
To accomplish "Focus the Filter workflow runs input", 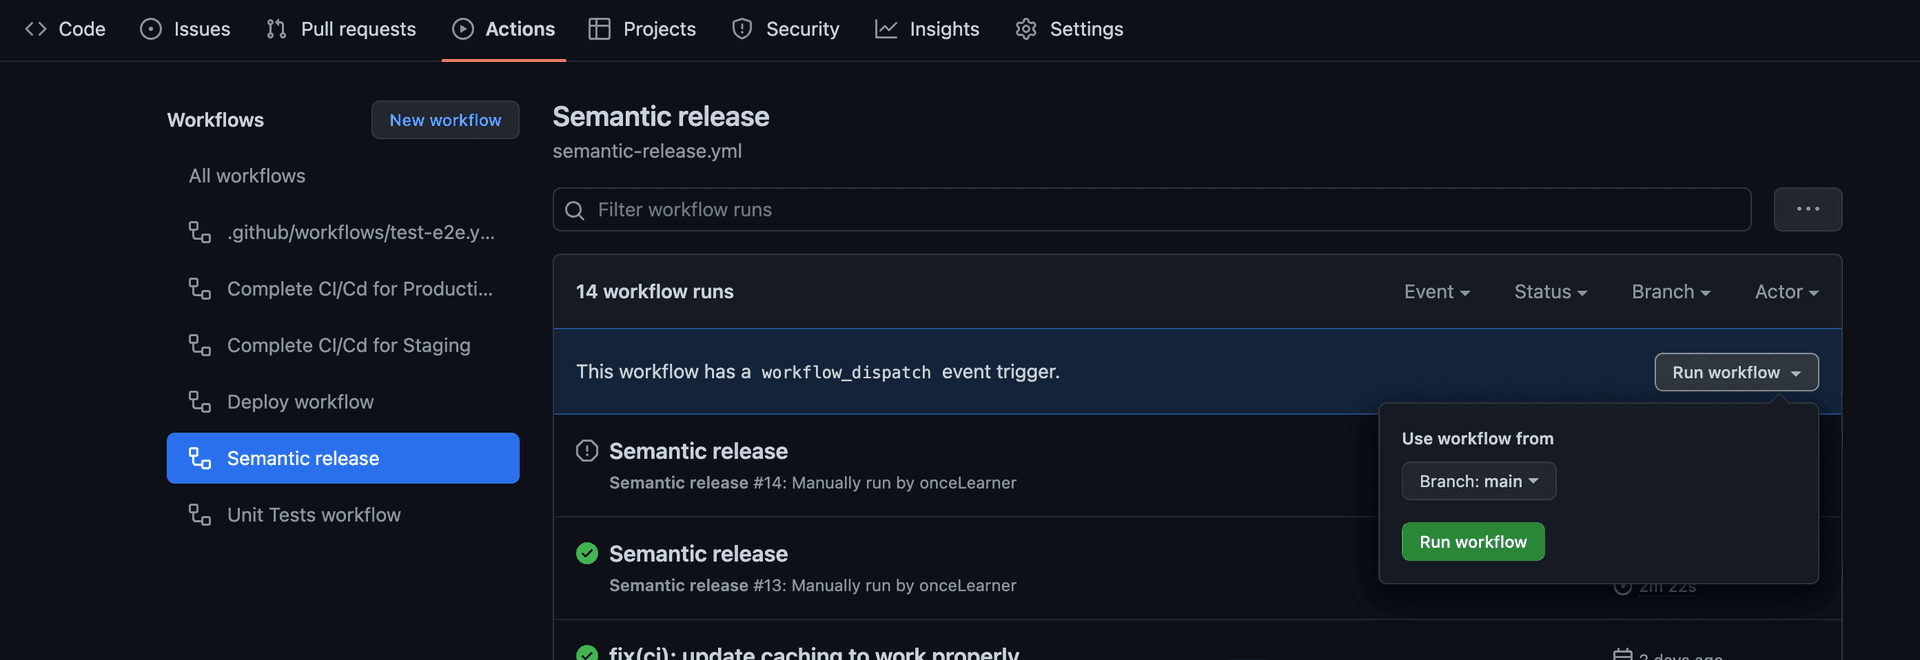I will click(1160, 210).
